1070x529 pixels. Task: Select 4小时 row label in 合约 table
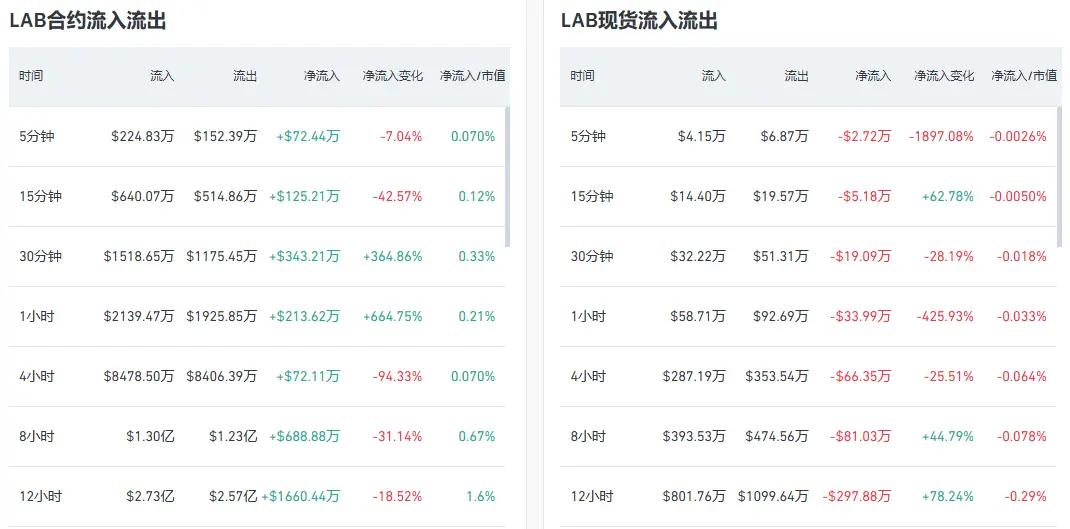click(37, 377)
